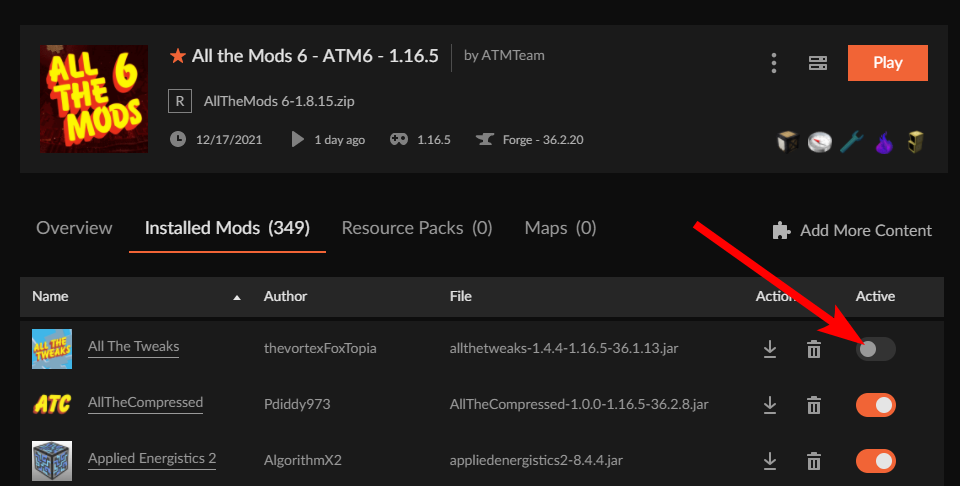Screen dimensions: 960x486
Task: Click the Applied Energistics 2 cube thumbnail
Action: coord(52,461)
